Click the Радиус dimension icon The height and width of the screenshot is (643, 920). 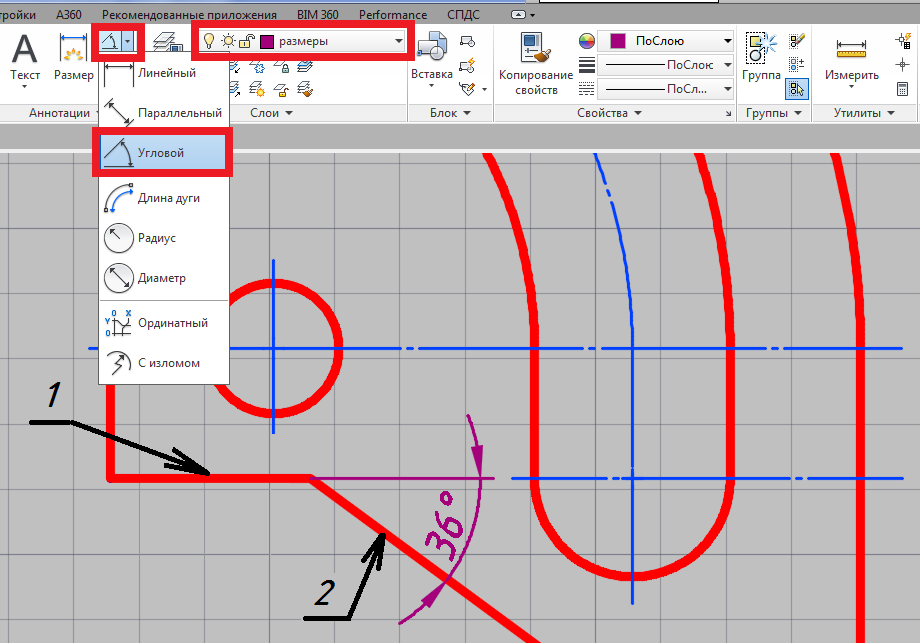(x=119, y=238)
